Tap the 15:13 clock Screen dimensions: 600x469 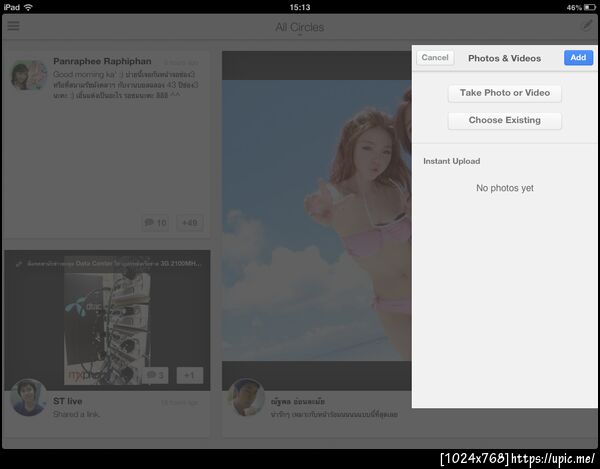300,7
